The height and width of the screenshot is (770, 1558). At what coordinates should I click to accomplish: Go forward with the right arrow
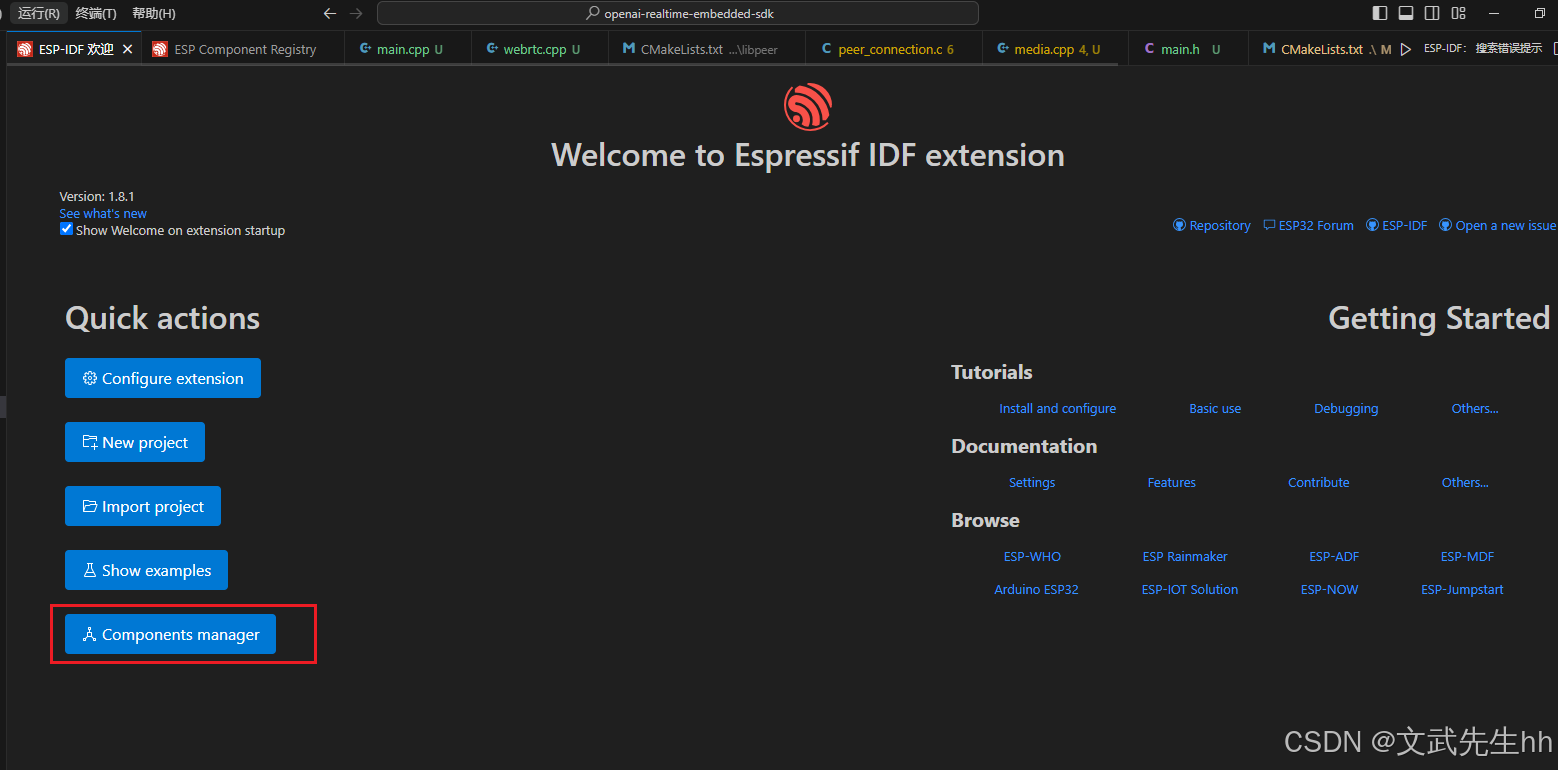point(356,13)
